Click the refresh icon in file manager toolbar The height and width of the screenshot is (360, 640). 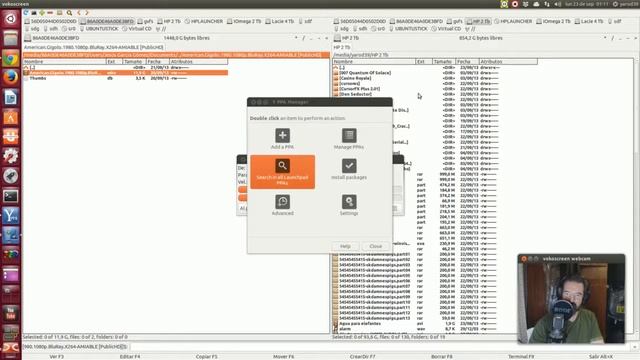[x=26, y=13]
